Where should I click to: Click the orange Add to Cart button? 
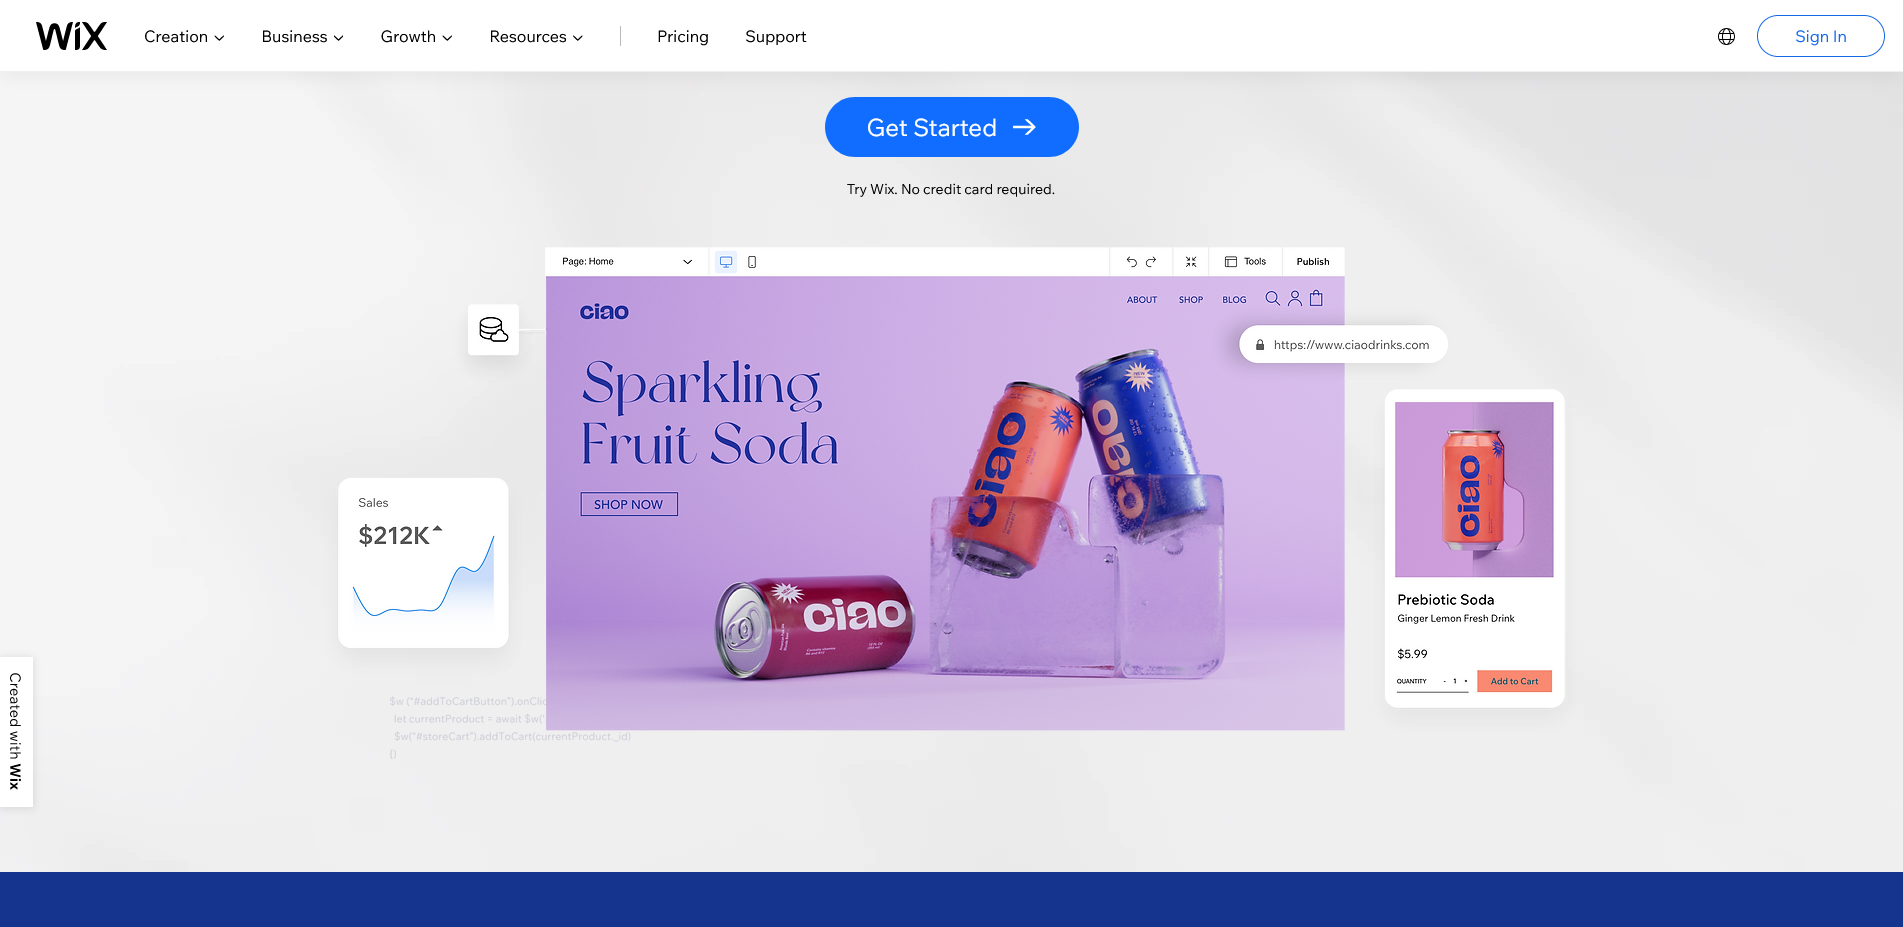point(1514,681)
